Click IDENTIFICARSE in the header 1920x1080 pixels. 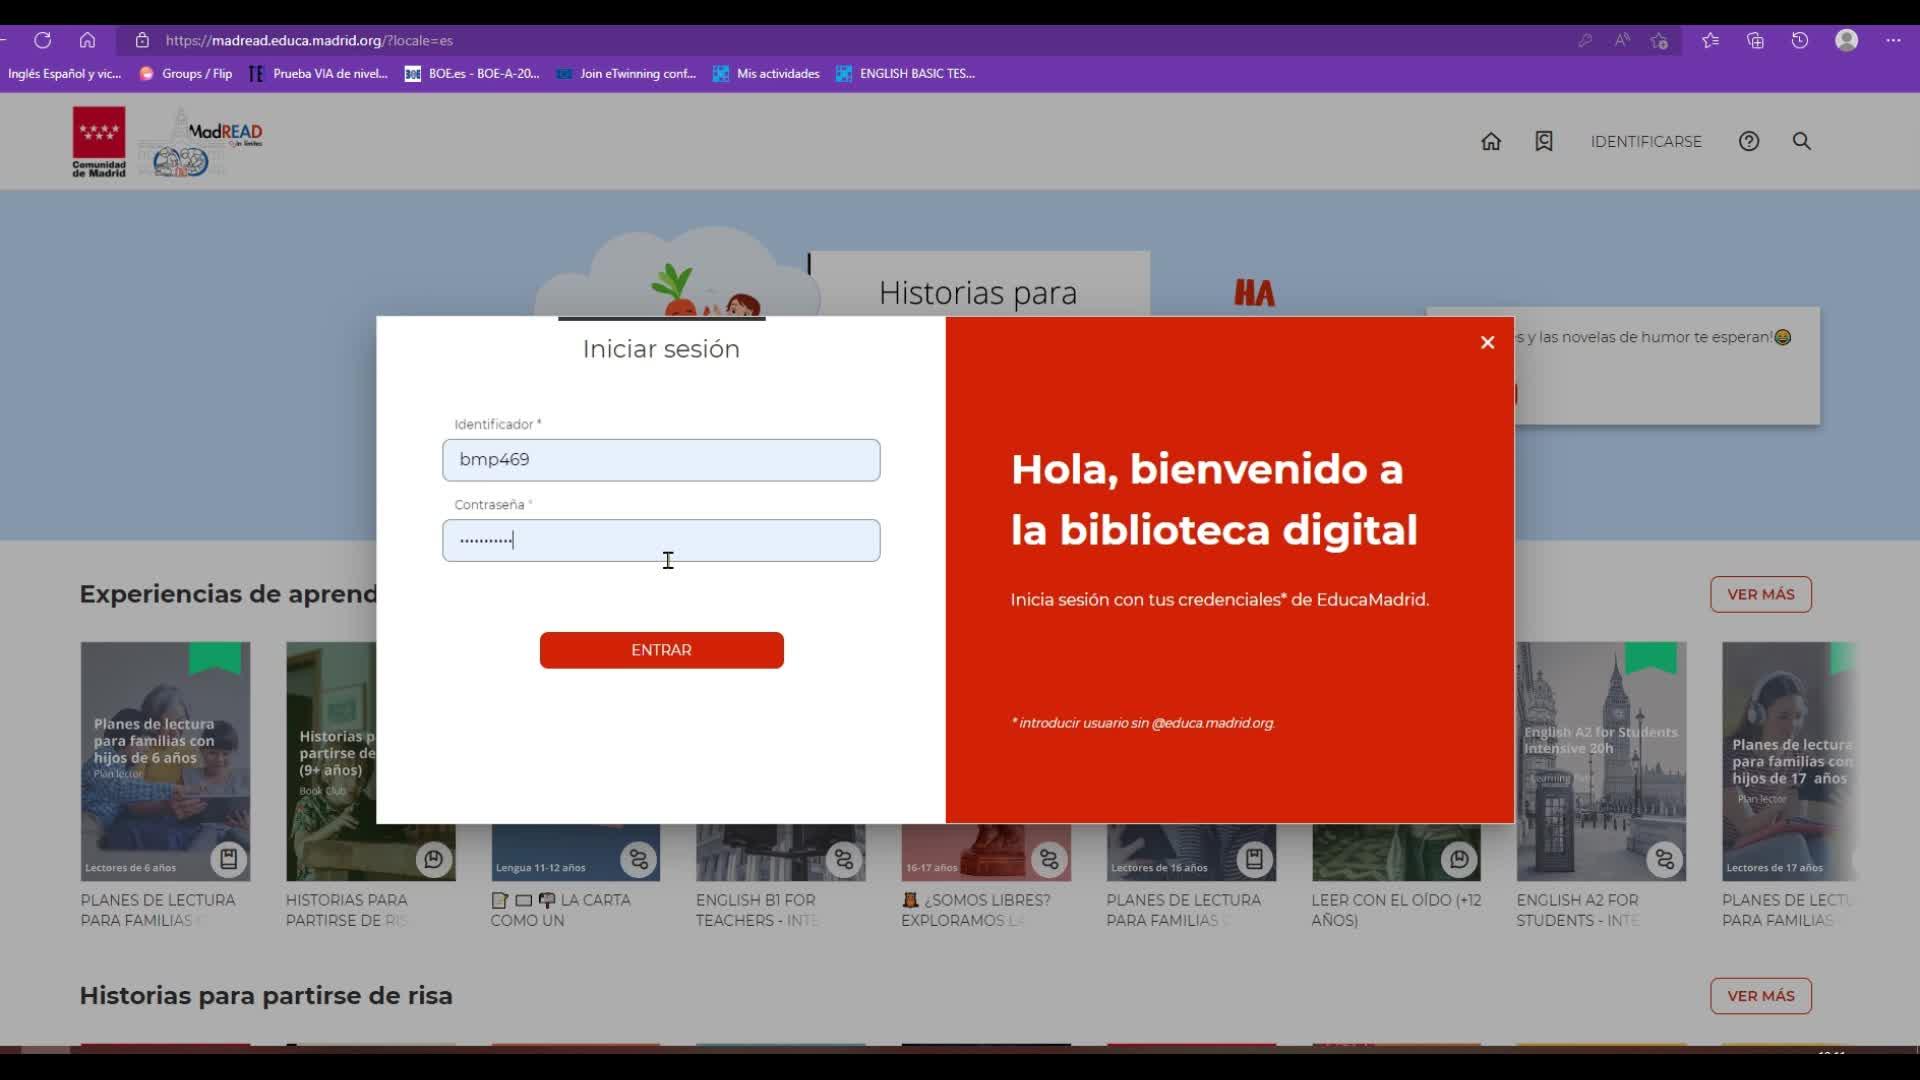[1645, 141]
